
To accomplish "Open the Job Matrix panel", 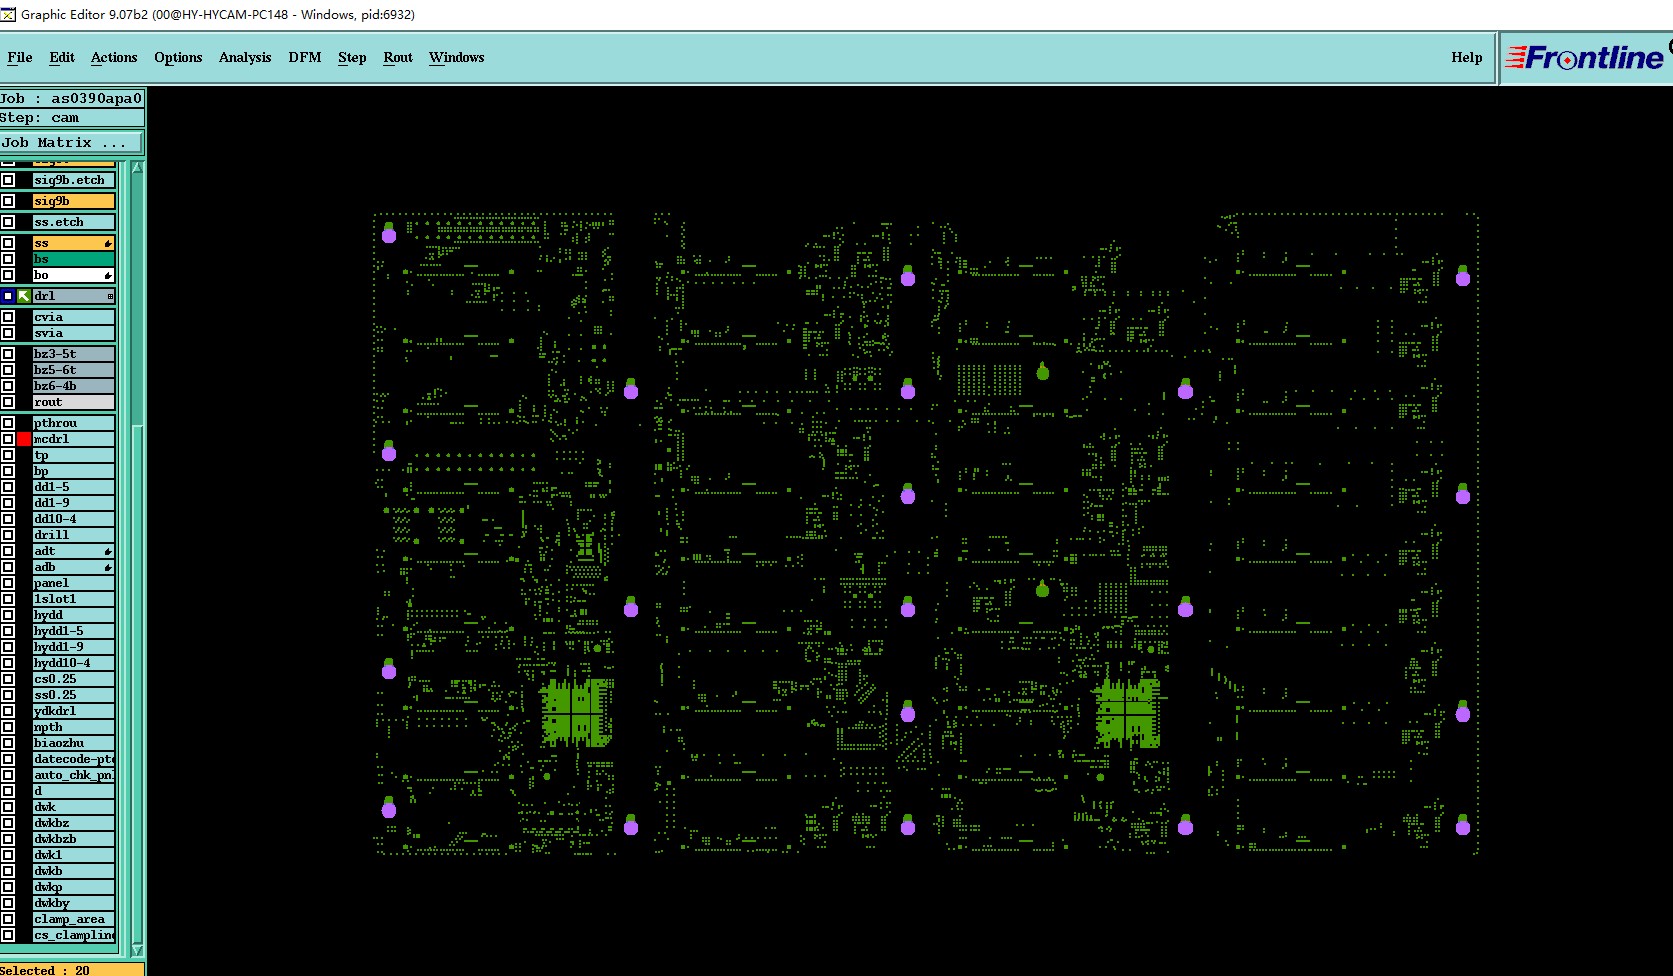I will pos(71,143).
